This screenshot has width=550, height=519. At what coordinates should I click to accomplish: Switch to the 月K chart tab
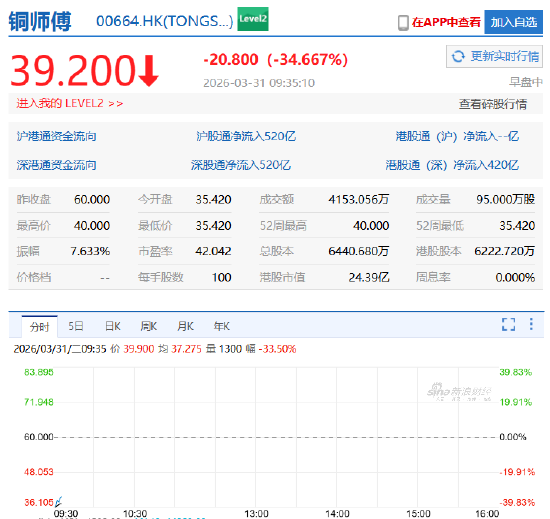coord(185,326)
